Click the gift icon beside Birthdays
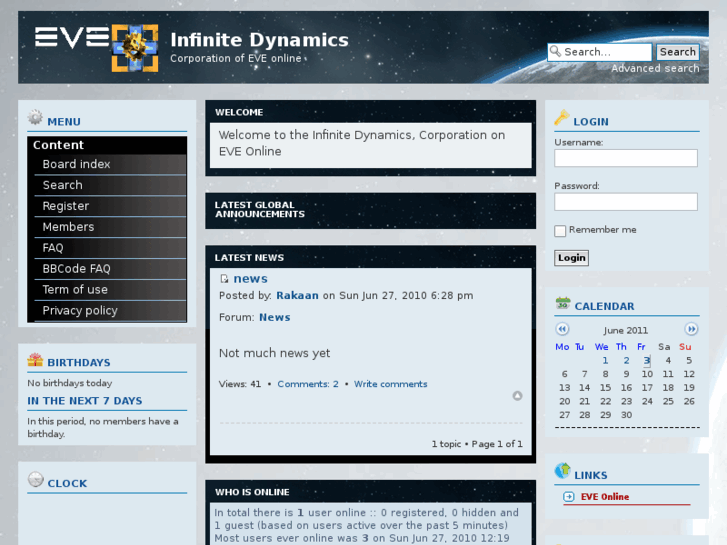Image resolution: width=727 pixels, height=545 pixels. coord(35,359)
